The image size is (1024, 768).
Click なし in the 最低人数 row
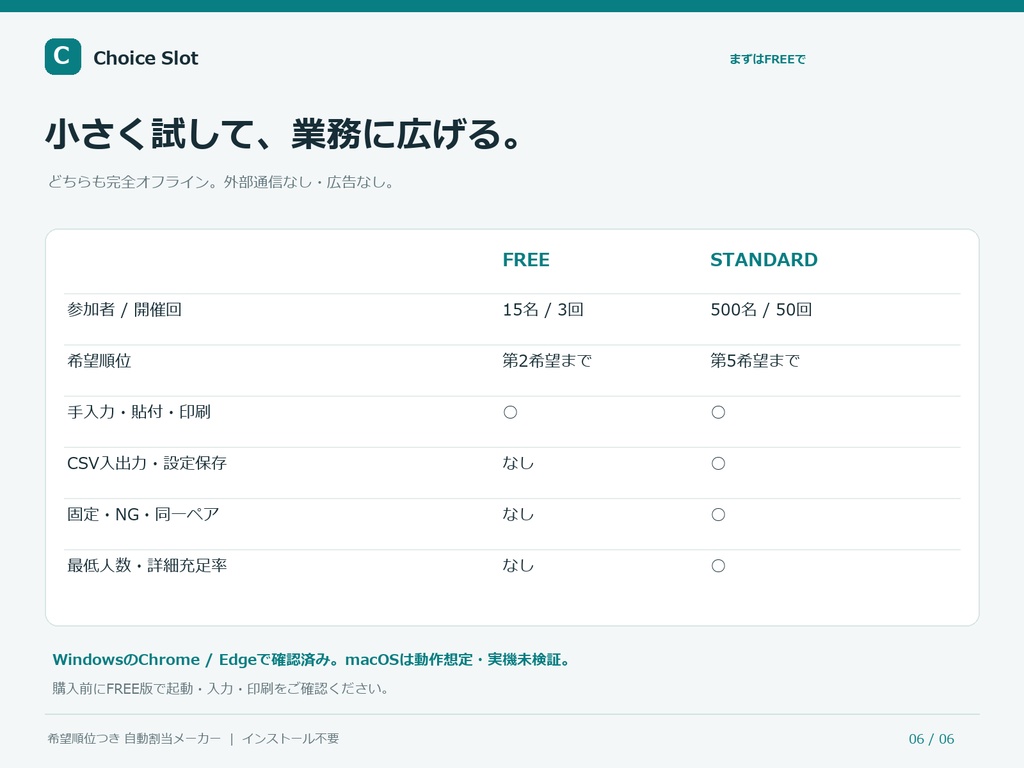coord(518,566)
